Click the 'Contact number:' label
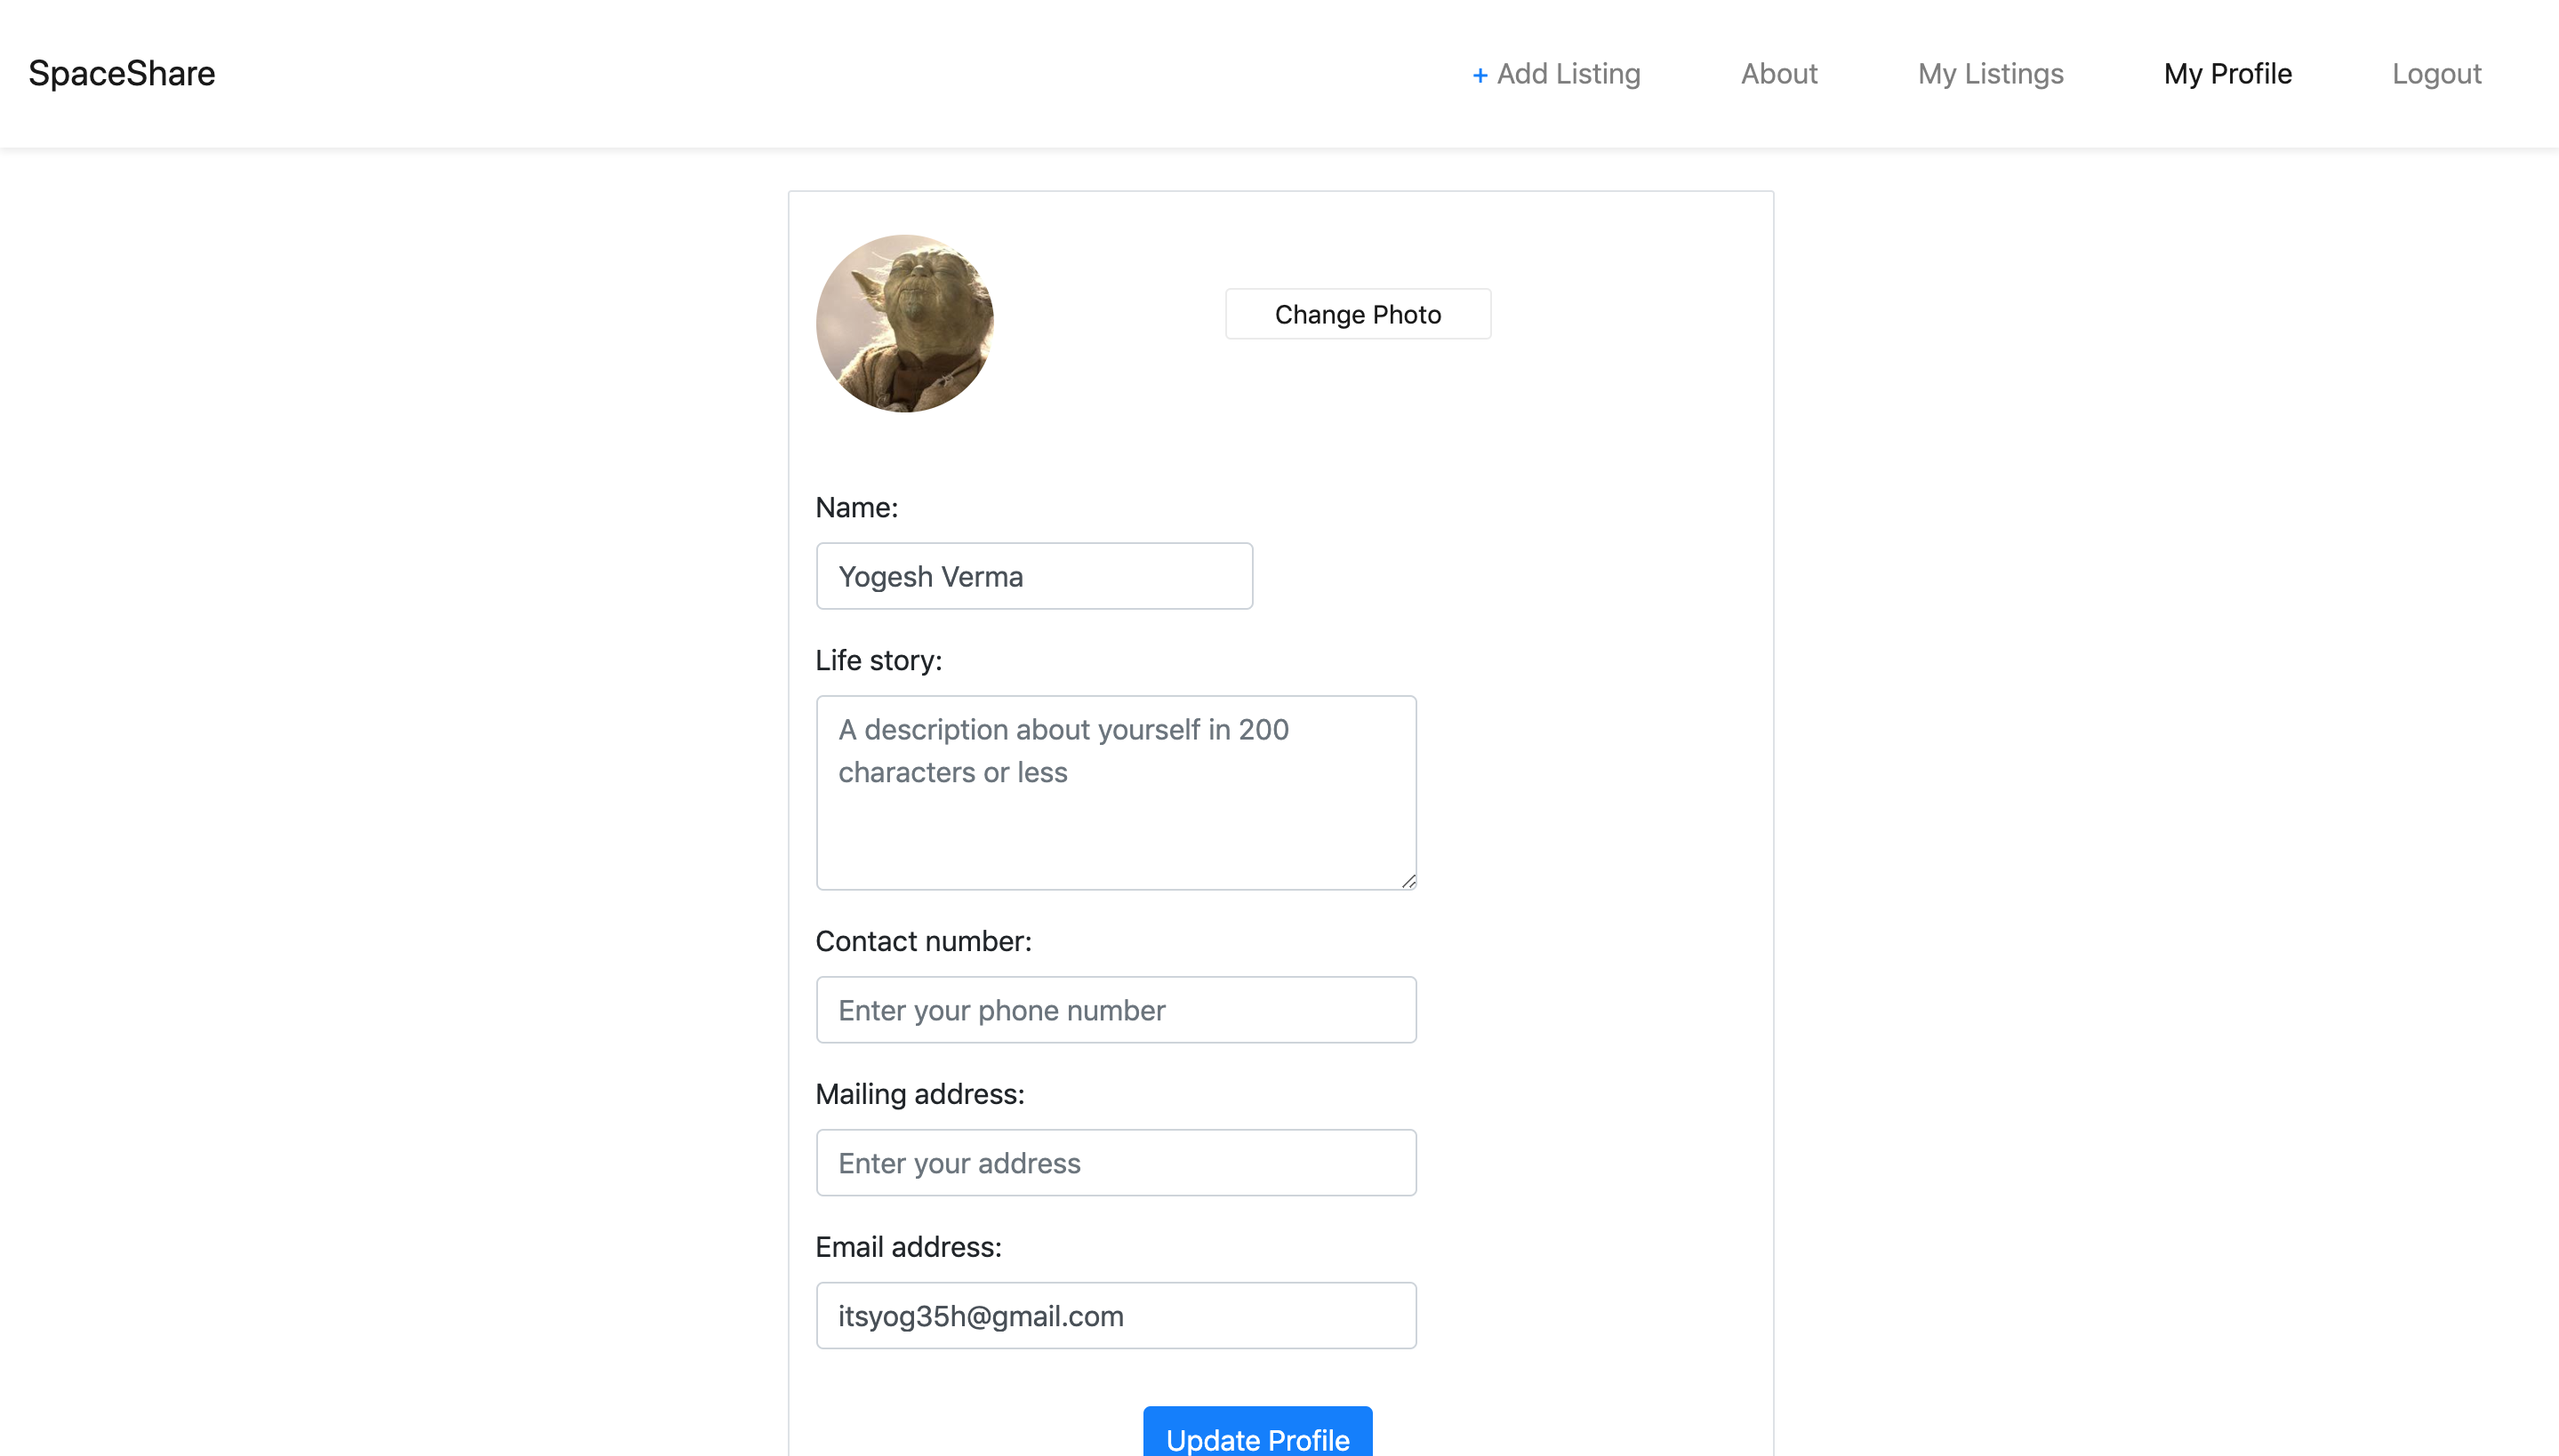 coord(923,941)
